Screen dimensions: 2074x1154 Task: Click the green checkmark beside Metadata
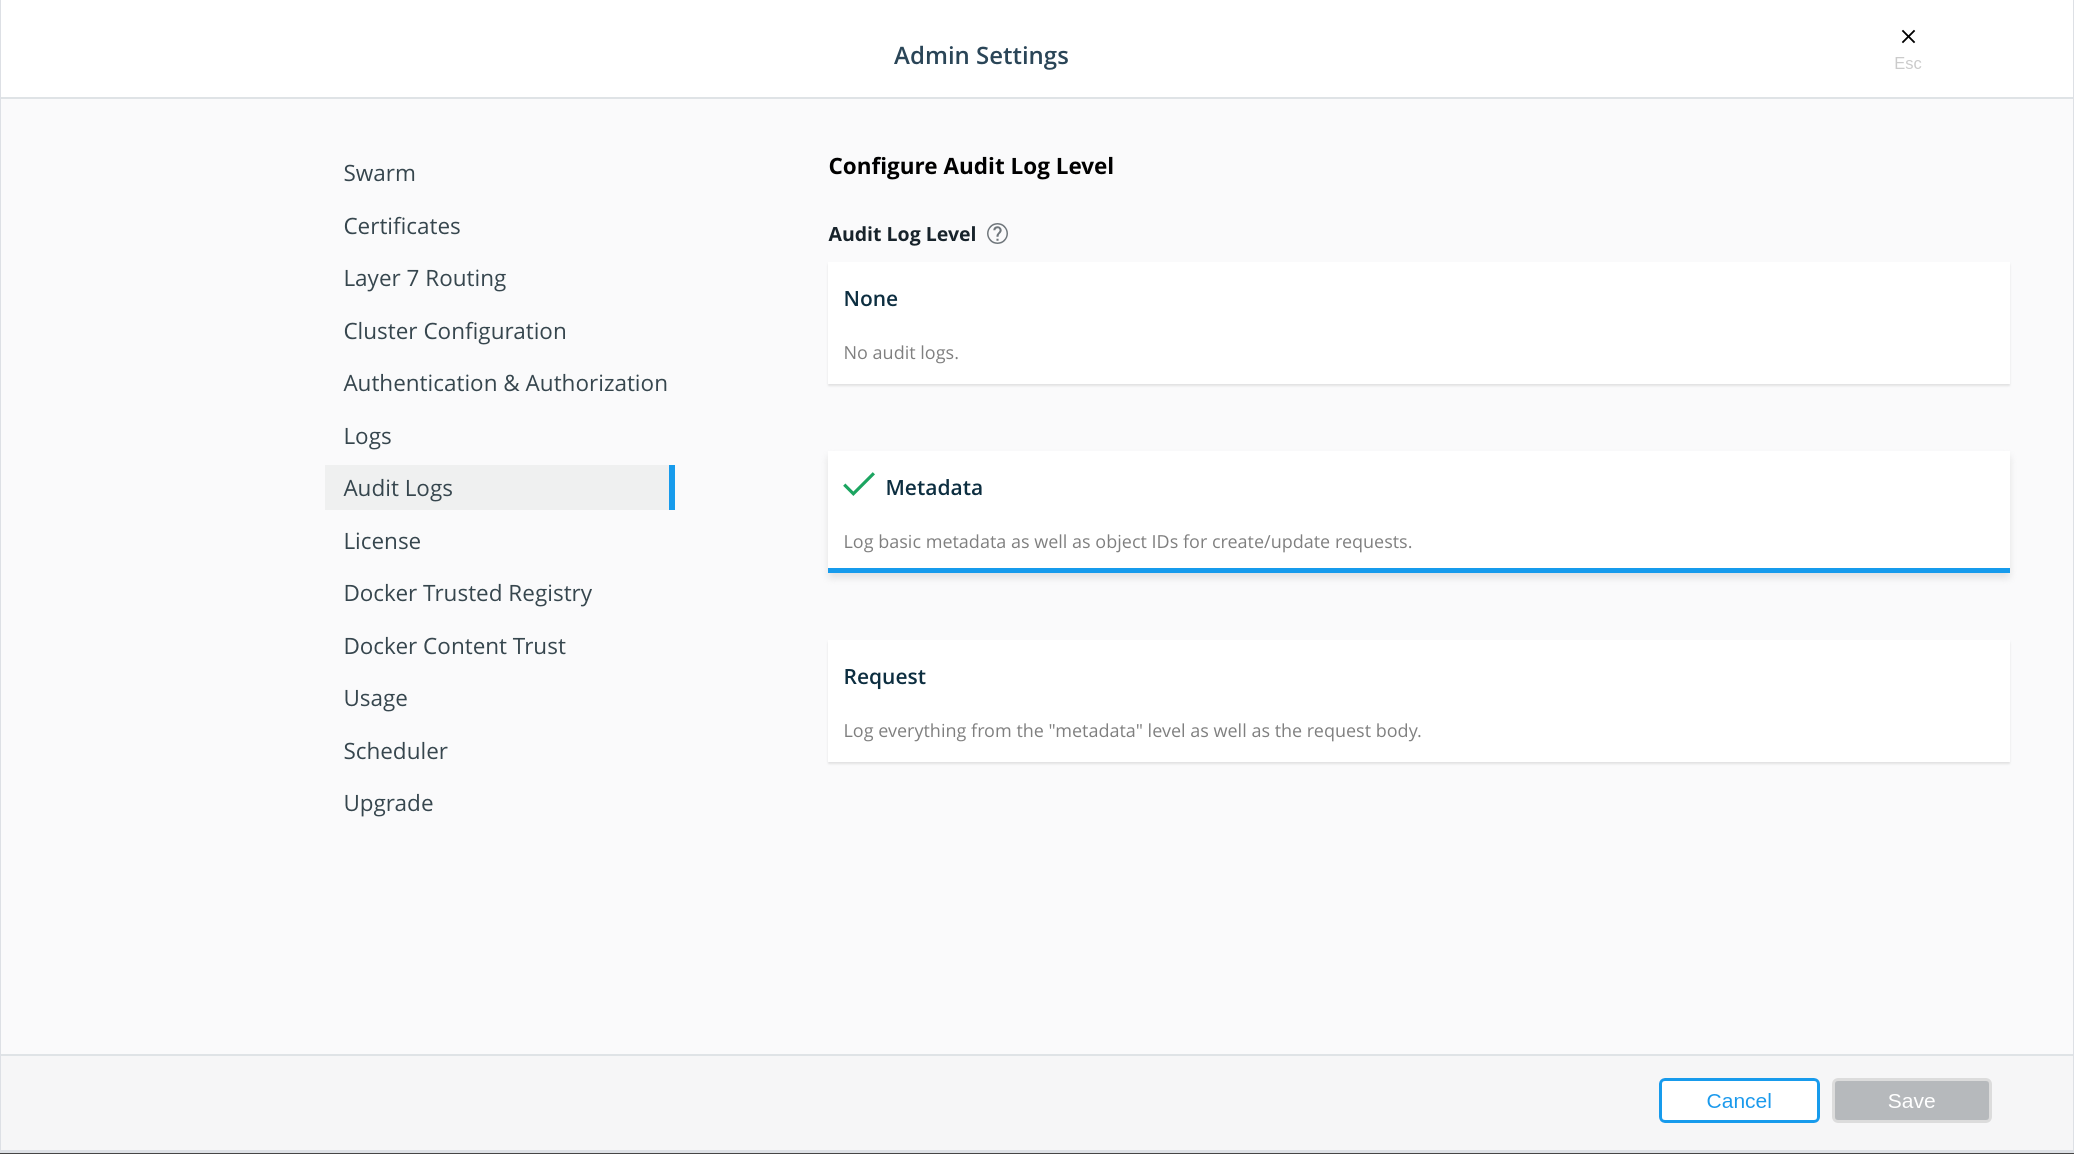coord(856,485)
